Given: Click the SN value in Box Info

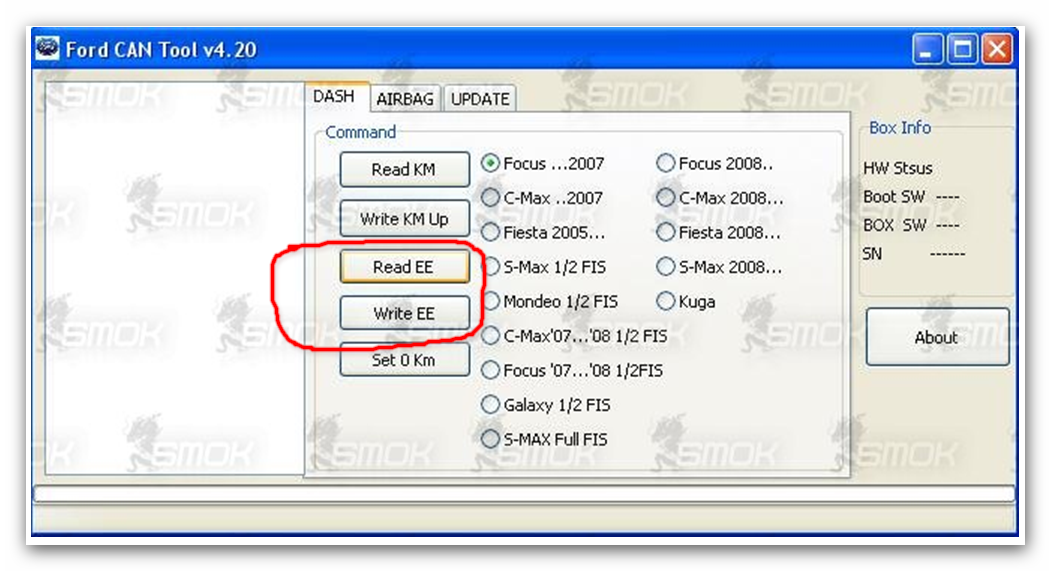Looking at the screenshot, I should (947, 254).
